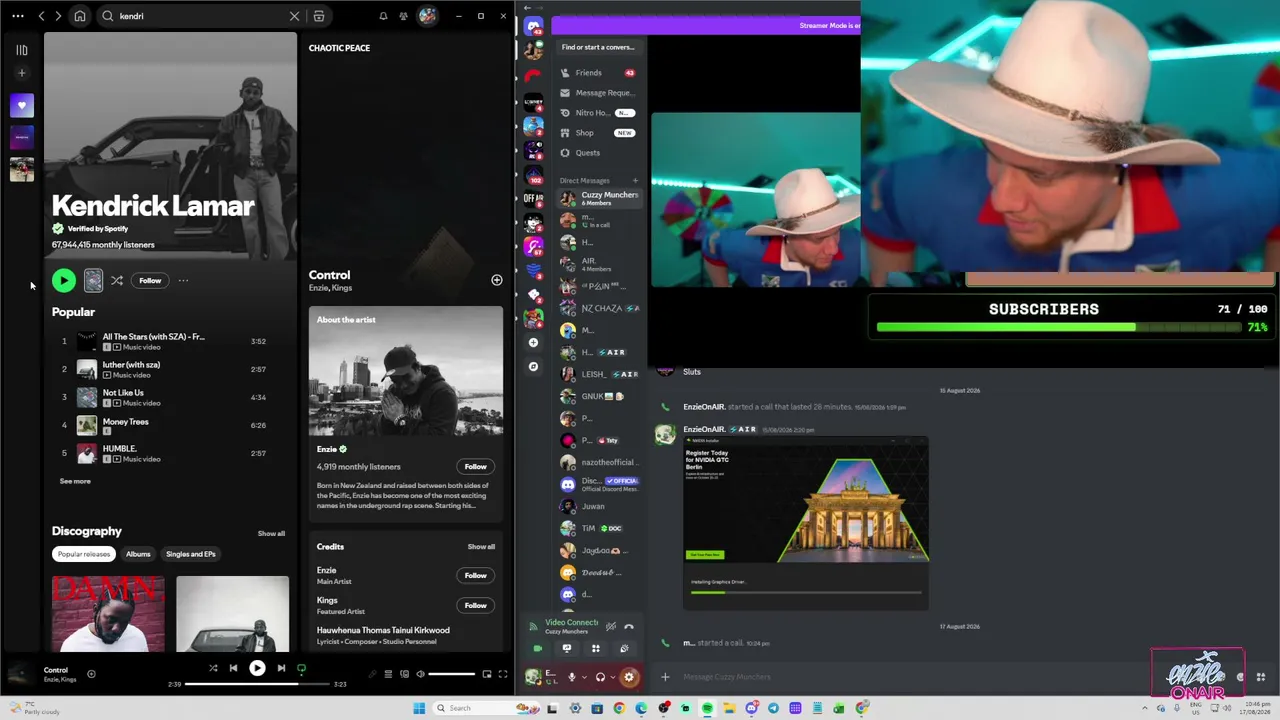The width and height of the screenshot is (1280, 720).
Task: Expand Your Library in Spotify sidebar
Action: 21,49
